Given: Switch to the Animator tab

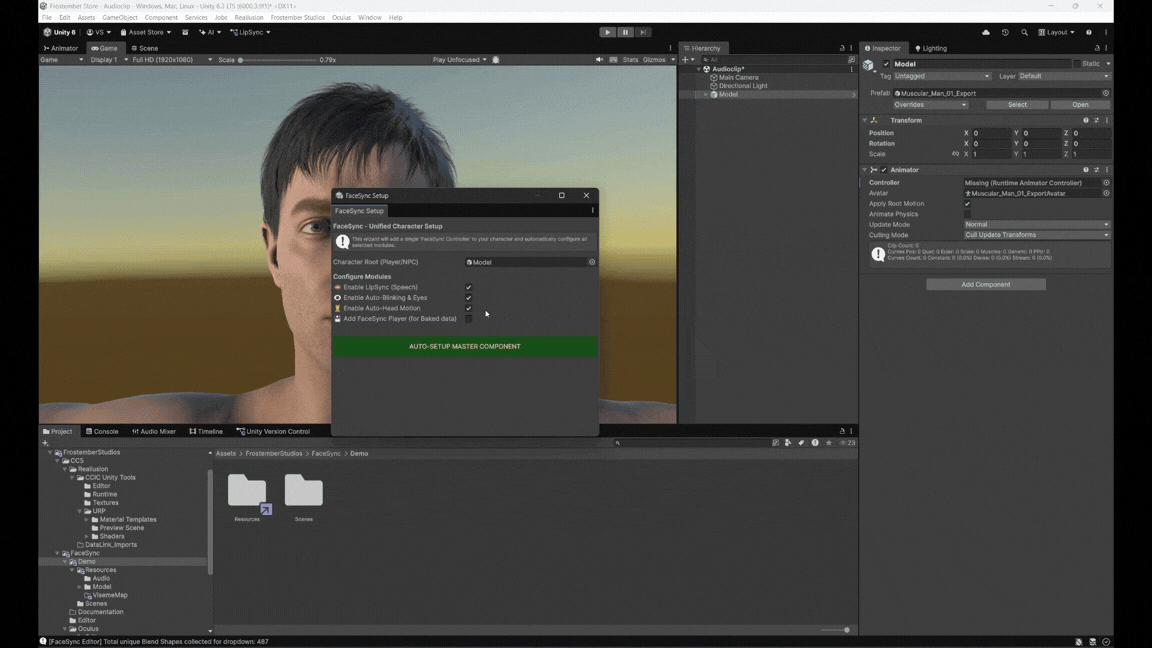Looking at the screenshot, I should click(x=61, y=48).
